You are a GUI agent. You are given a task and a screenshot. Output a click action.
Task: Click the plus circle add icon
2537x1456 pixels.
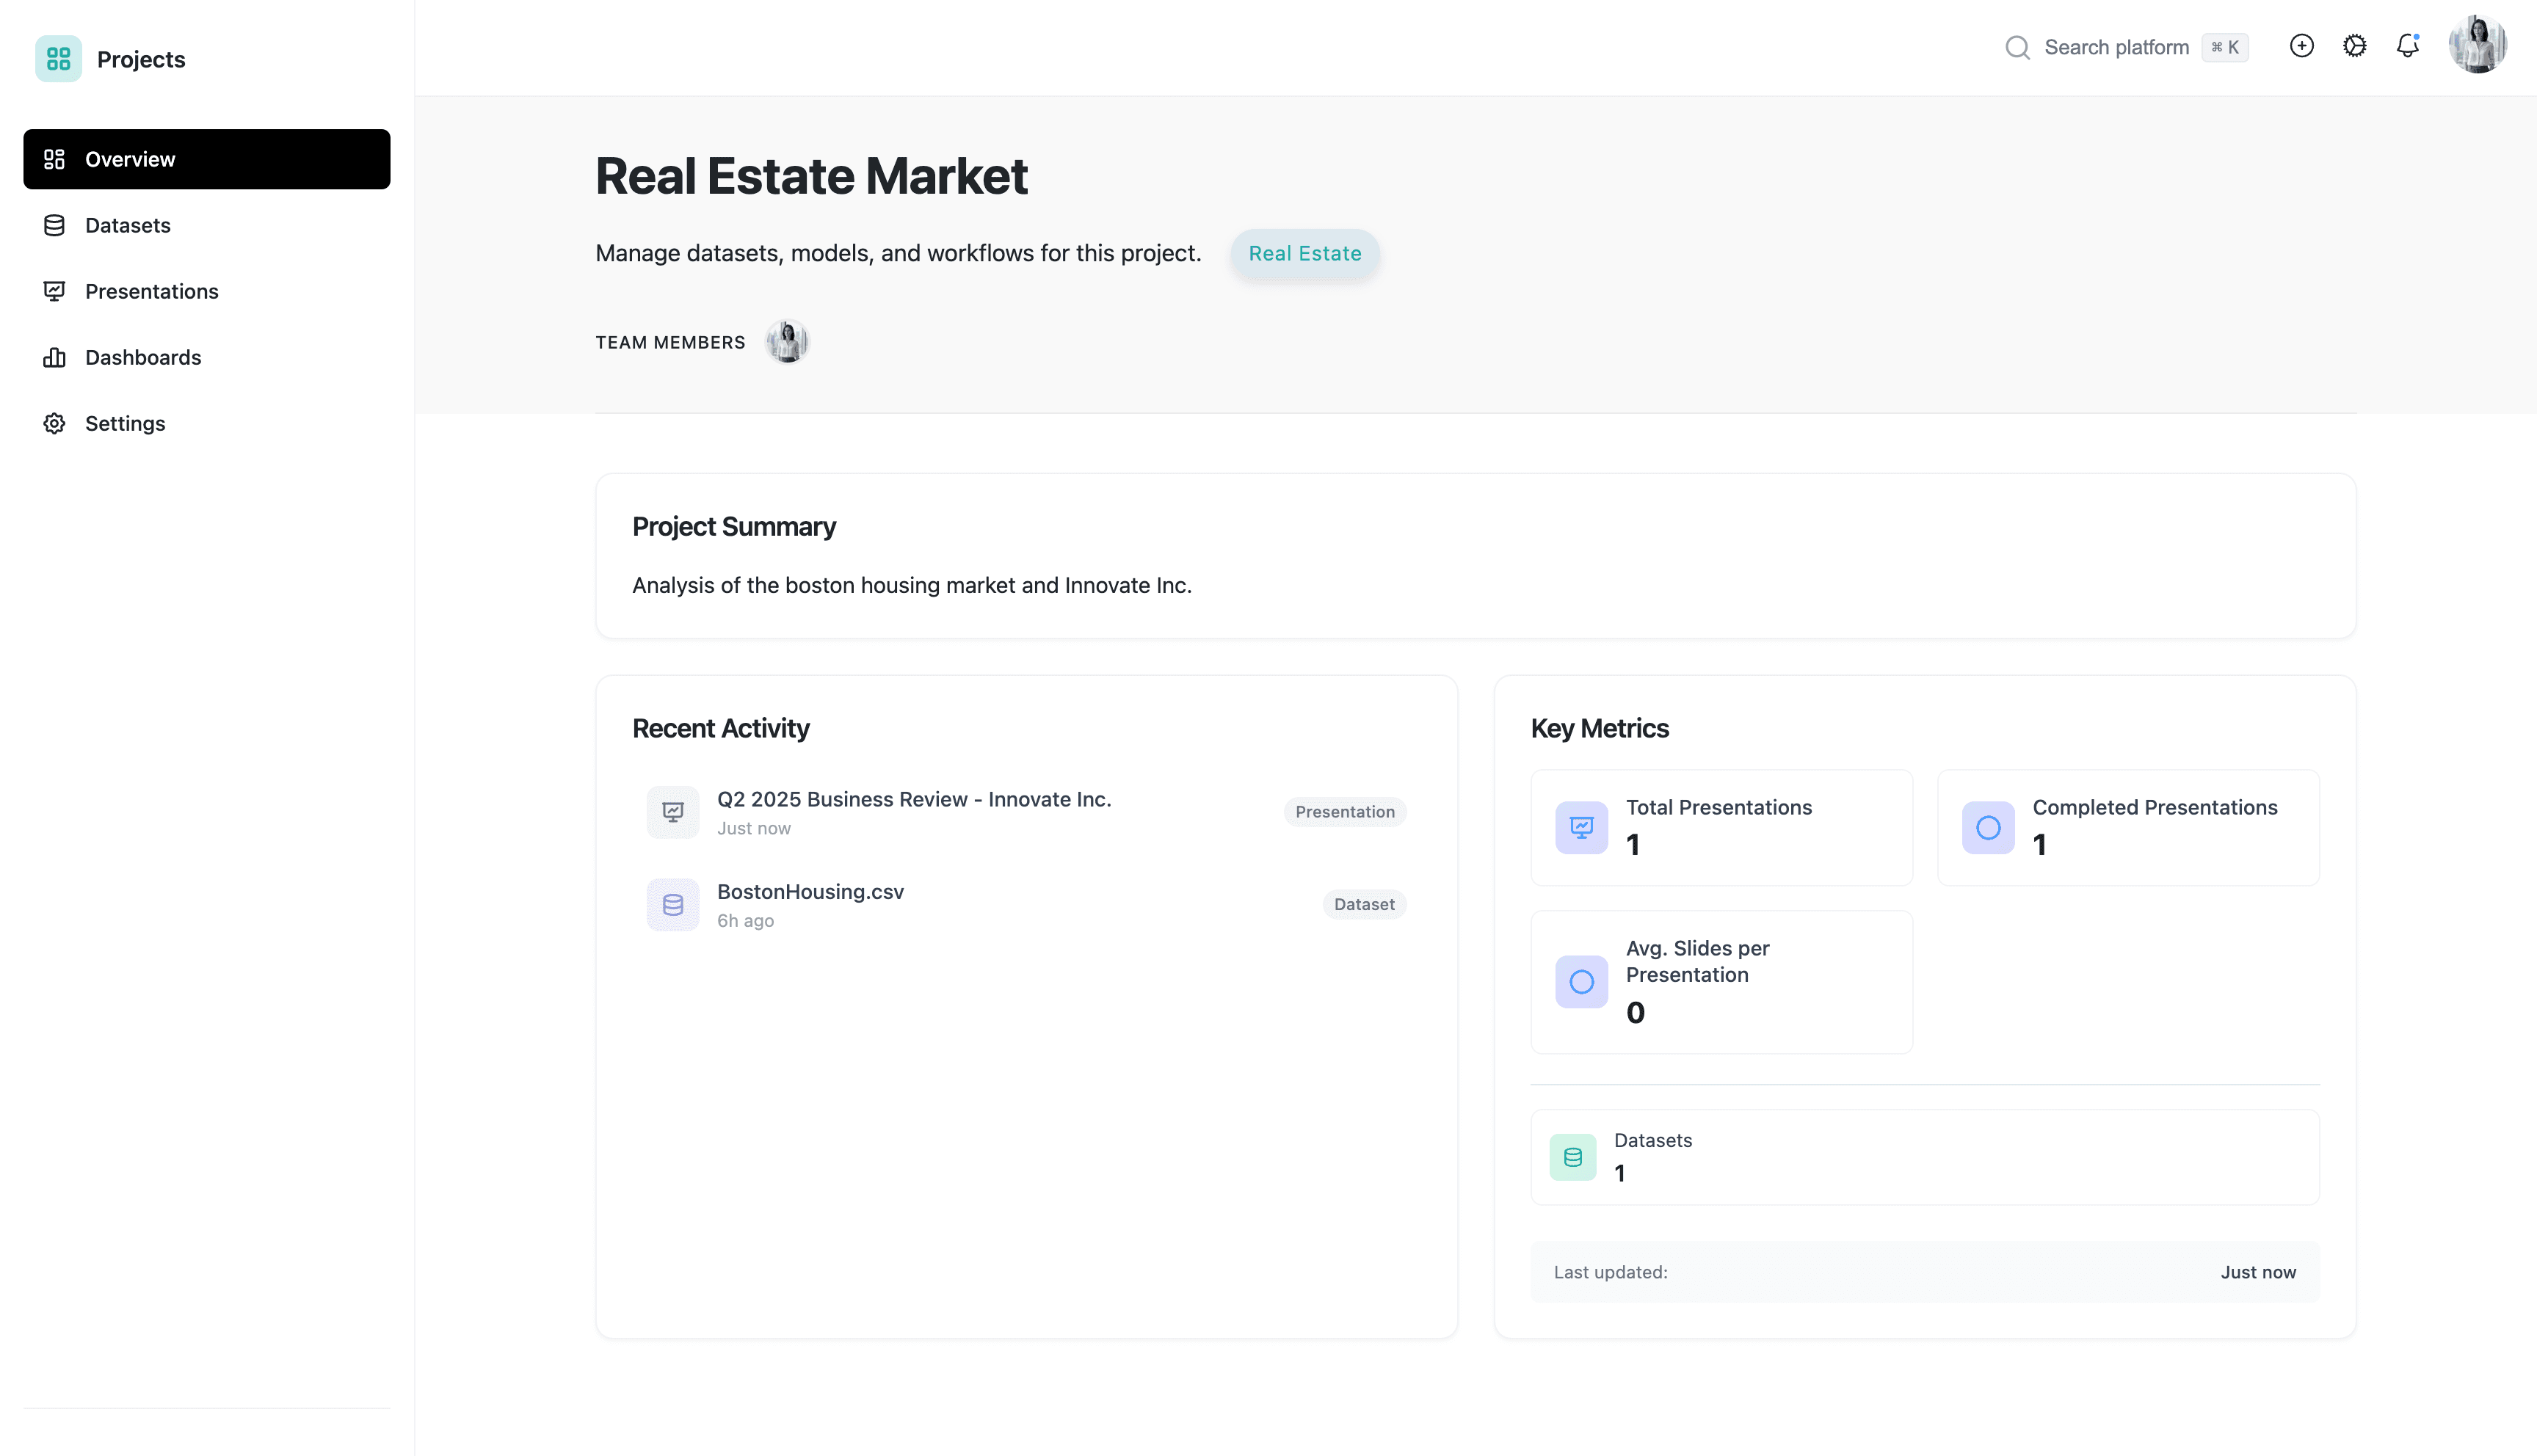tap(2301, 46)
